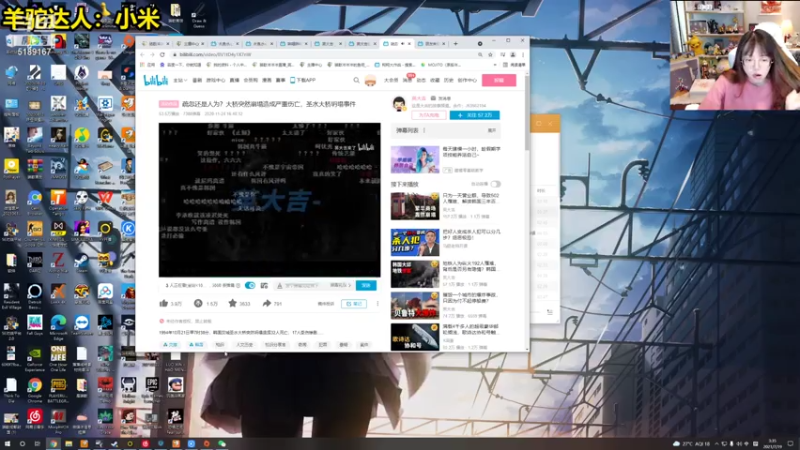Click the danmaku text input field

click(x=304, y=285)
